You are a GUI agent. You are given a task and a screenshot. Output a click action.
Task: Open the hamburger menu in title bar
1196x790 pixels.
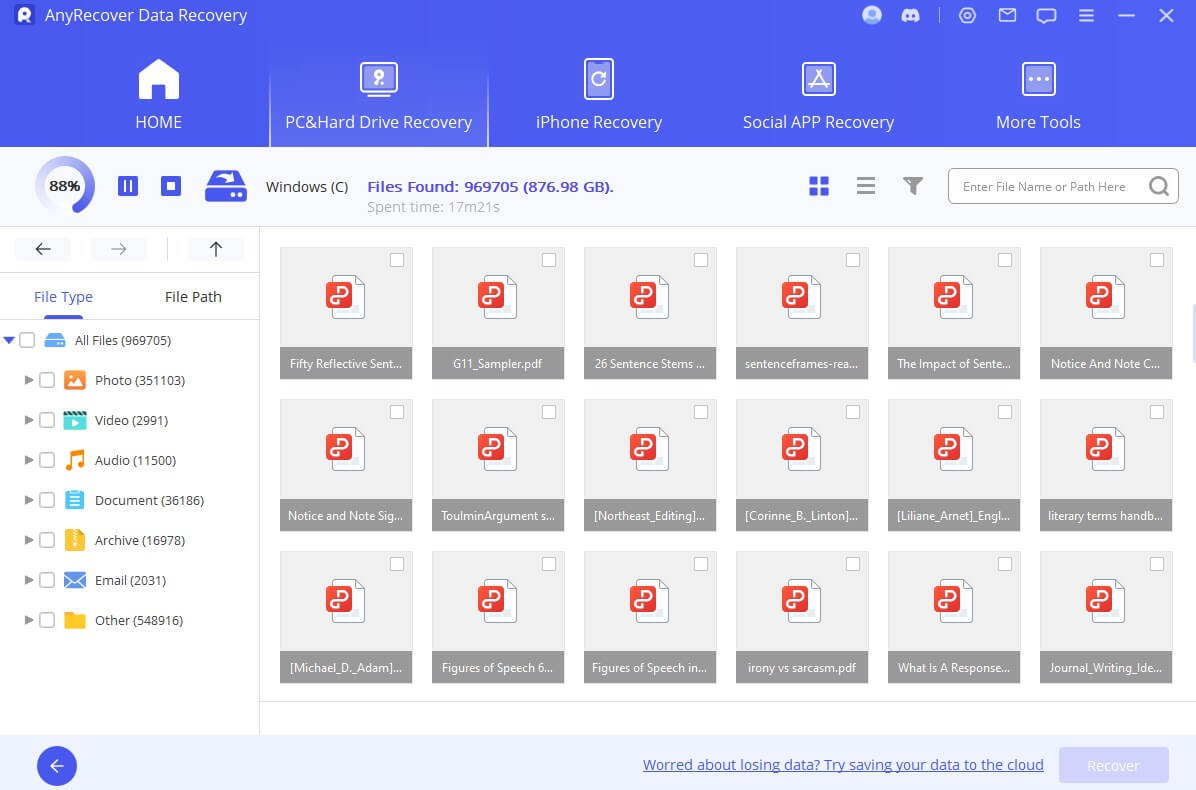coord(1087,15)
